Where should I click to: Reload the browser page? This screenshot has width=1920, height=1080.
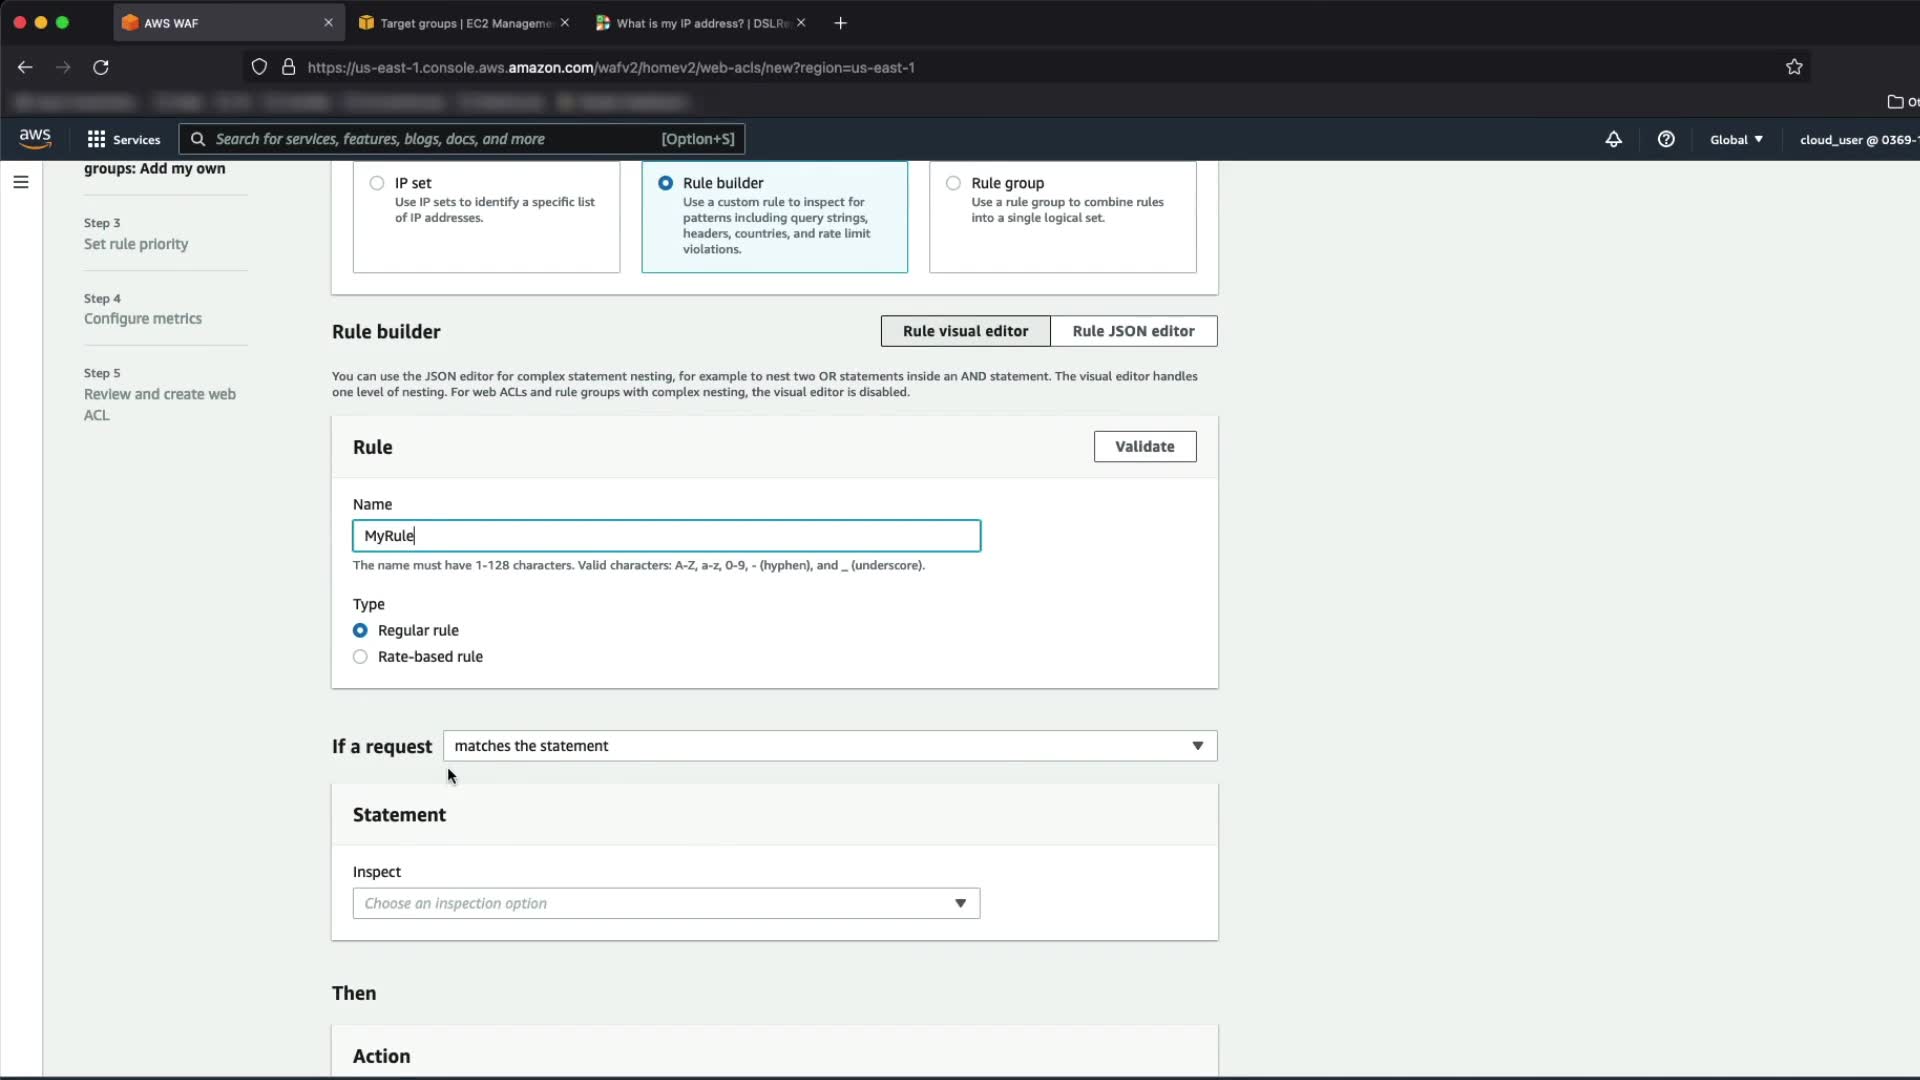[101, 67]
